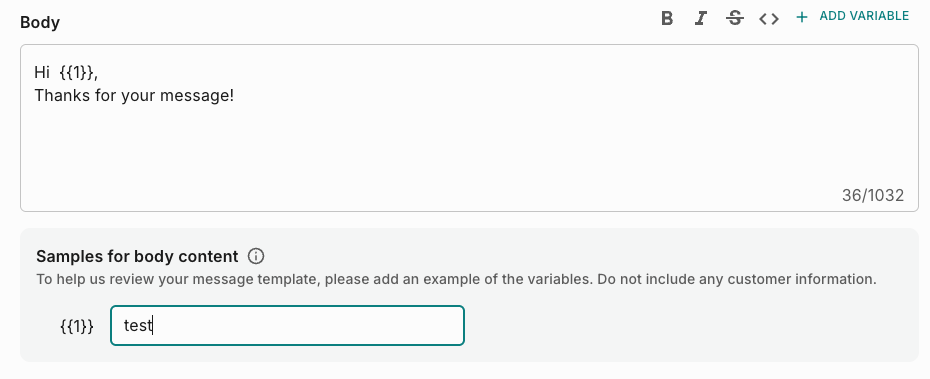Click the {{1}} placeholder in body text

(x=77, y=72)
